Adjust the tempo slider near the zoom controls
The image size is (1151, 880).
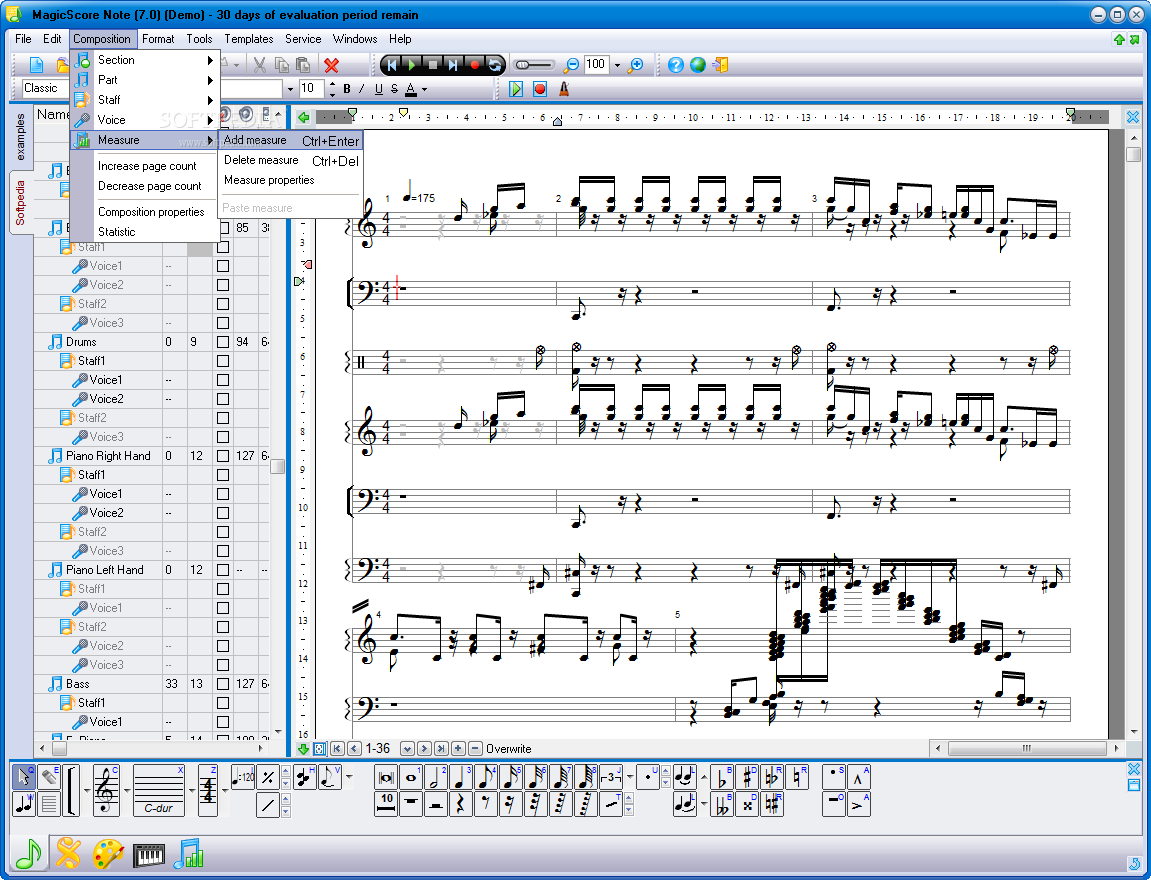(x=534, y=65)
